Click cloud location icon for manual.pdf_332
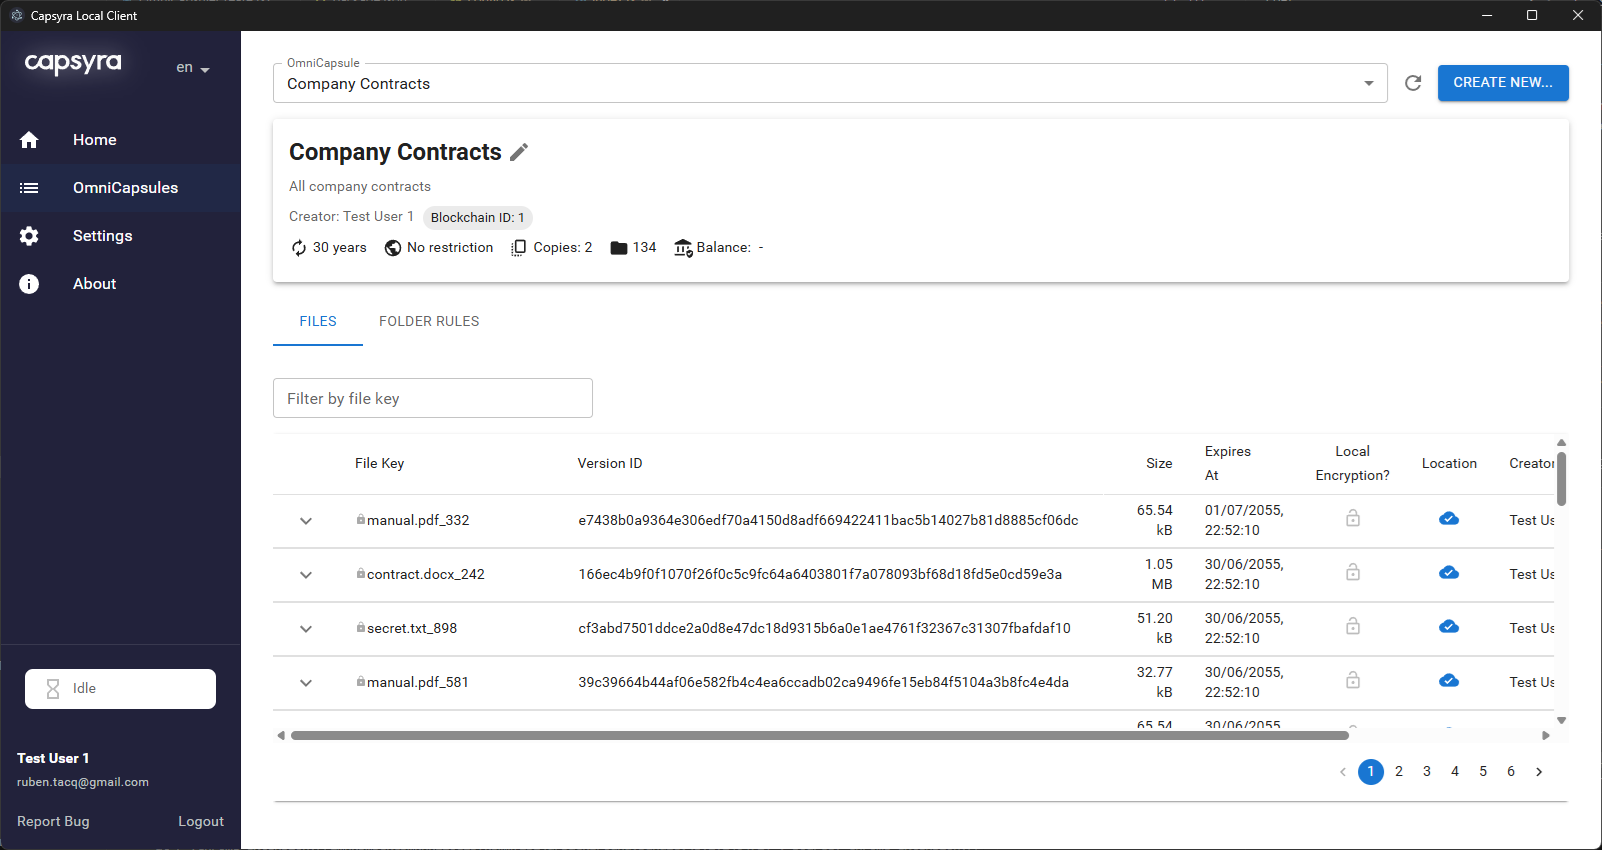 coord(1449,518)
